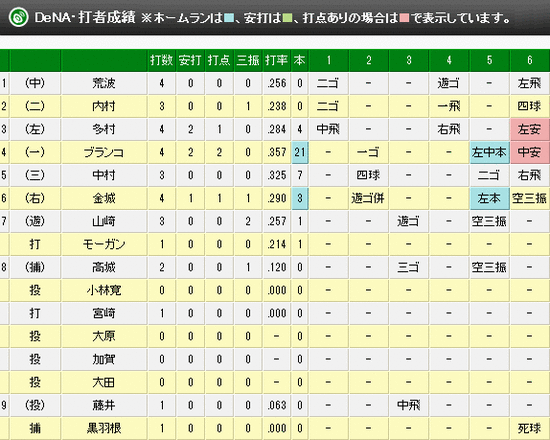Click player name 小林寛

104,290
